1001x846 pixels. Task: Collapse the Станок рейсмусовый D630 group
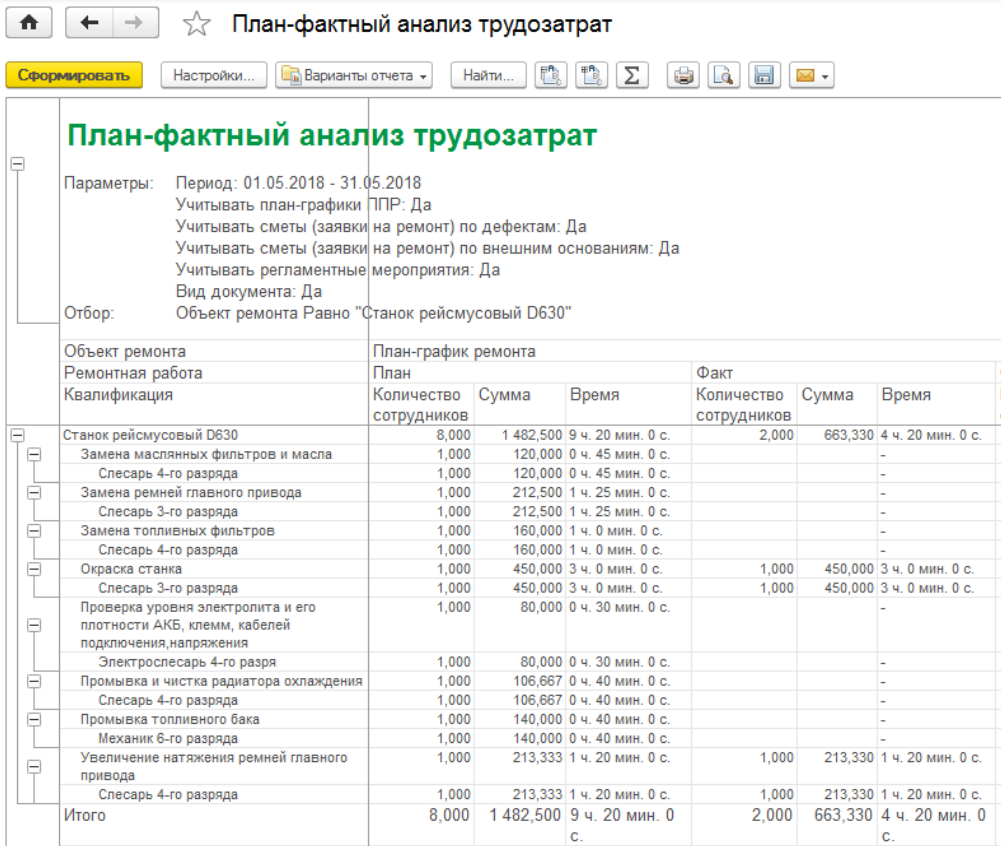[x=18, y=435]
